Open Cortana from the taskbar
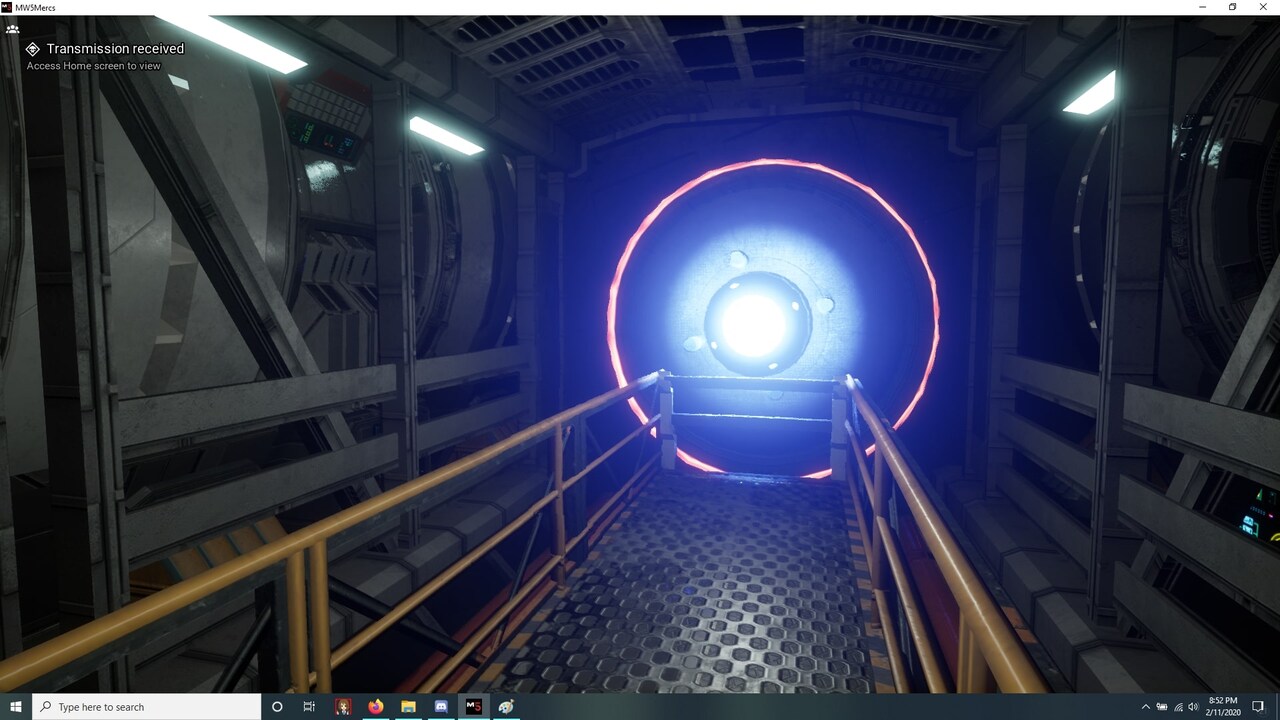The image size is (1280, 720). coord(276,707)
